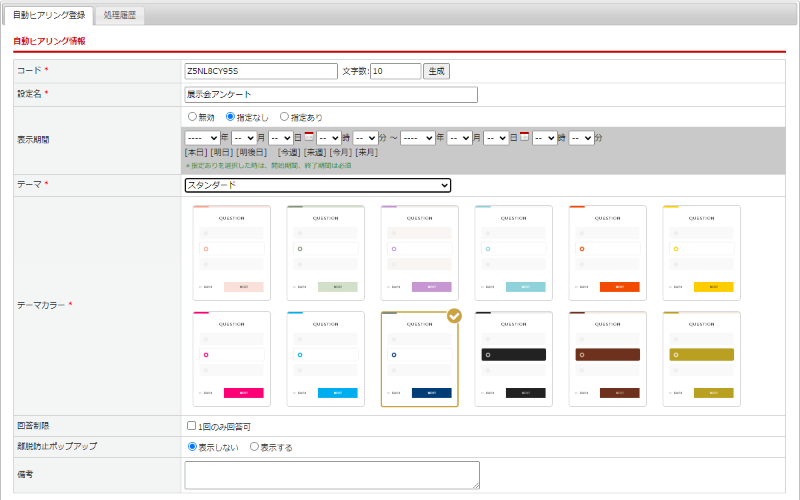This screenshot has width=800, height=500.
Task: Select the 指定あり display period option
Action: [x=285, y=117]
